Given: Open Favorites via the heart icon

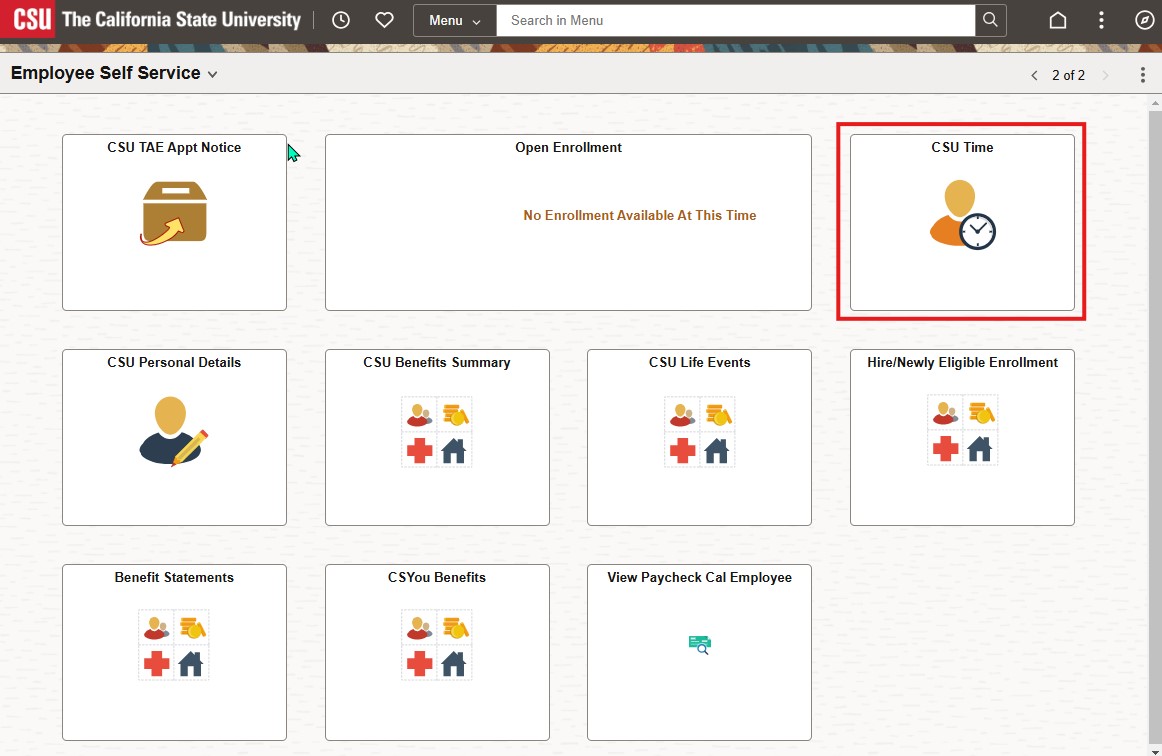Looking at the screenshot, I should [x=384, y=20].
